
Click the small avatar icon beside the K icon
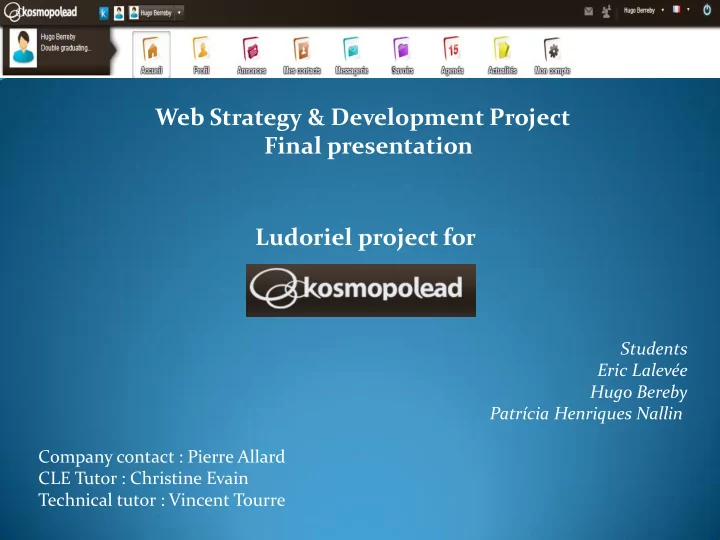point(119,13)
